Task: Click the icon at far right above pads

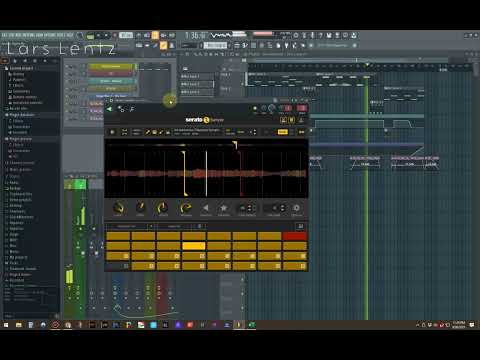Action: [300, 226]
